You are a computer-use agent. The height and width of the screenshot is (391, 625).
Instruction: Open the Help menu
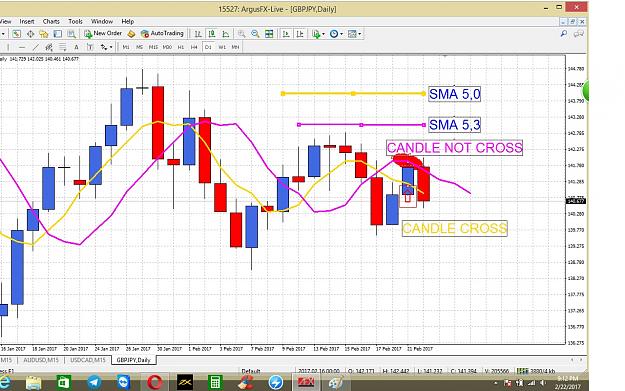coord(128,22)
